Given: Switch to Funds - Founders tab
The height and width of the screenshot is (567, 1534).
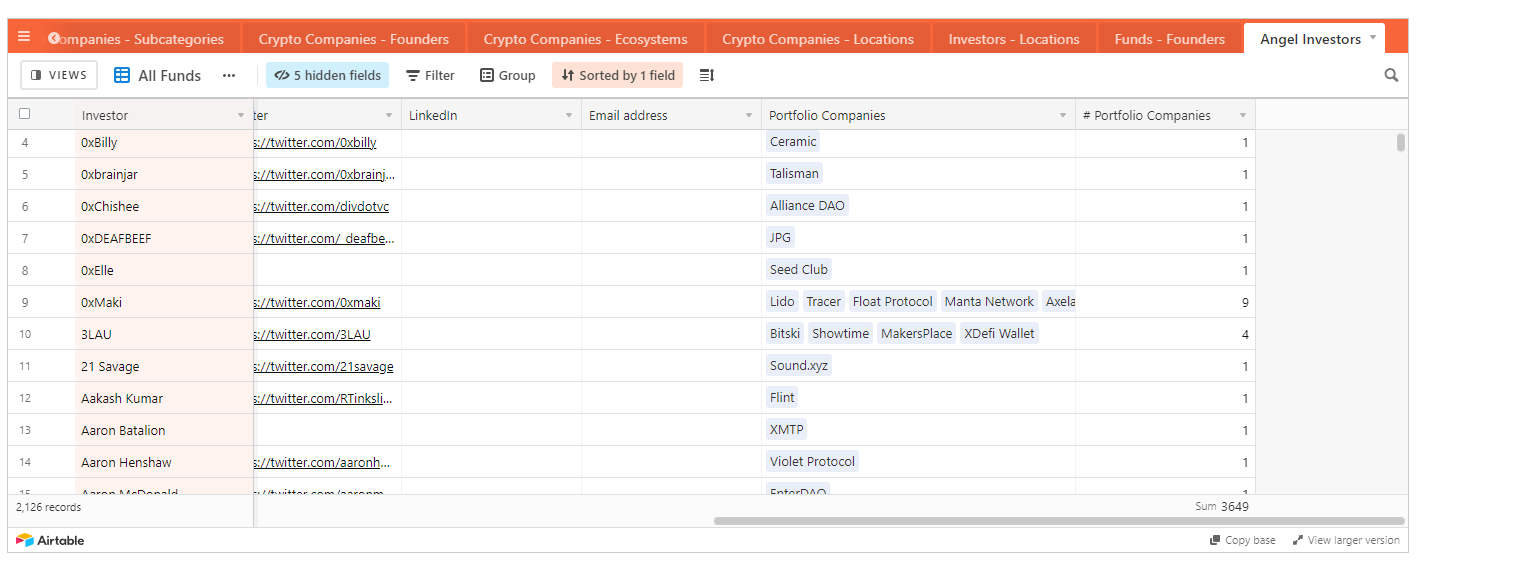Looking at the screenshot, I should pos(1170,39).
